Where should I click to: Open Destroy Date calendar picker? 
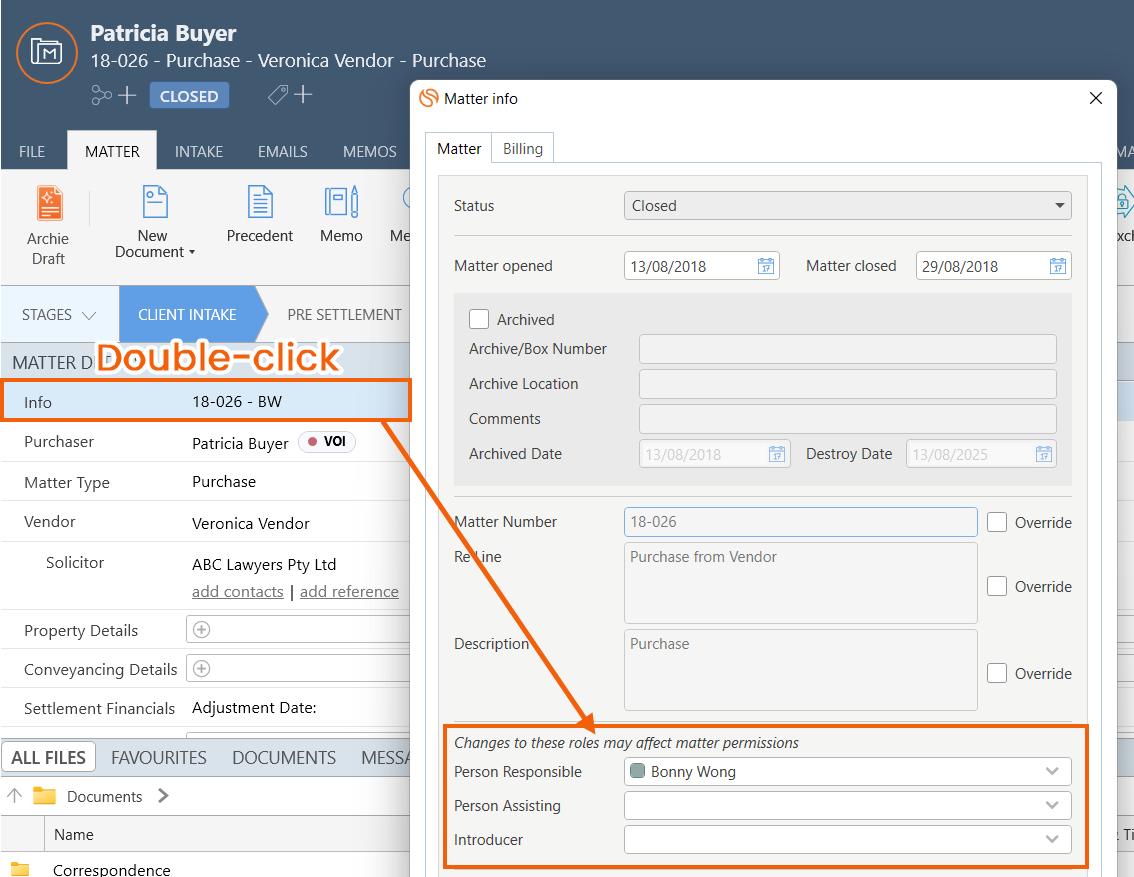coord(1044,454)
